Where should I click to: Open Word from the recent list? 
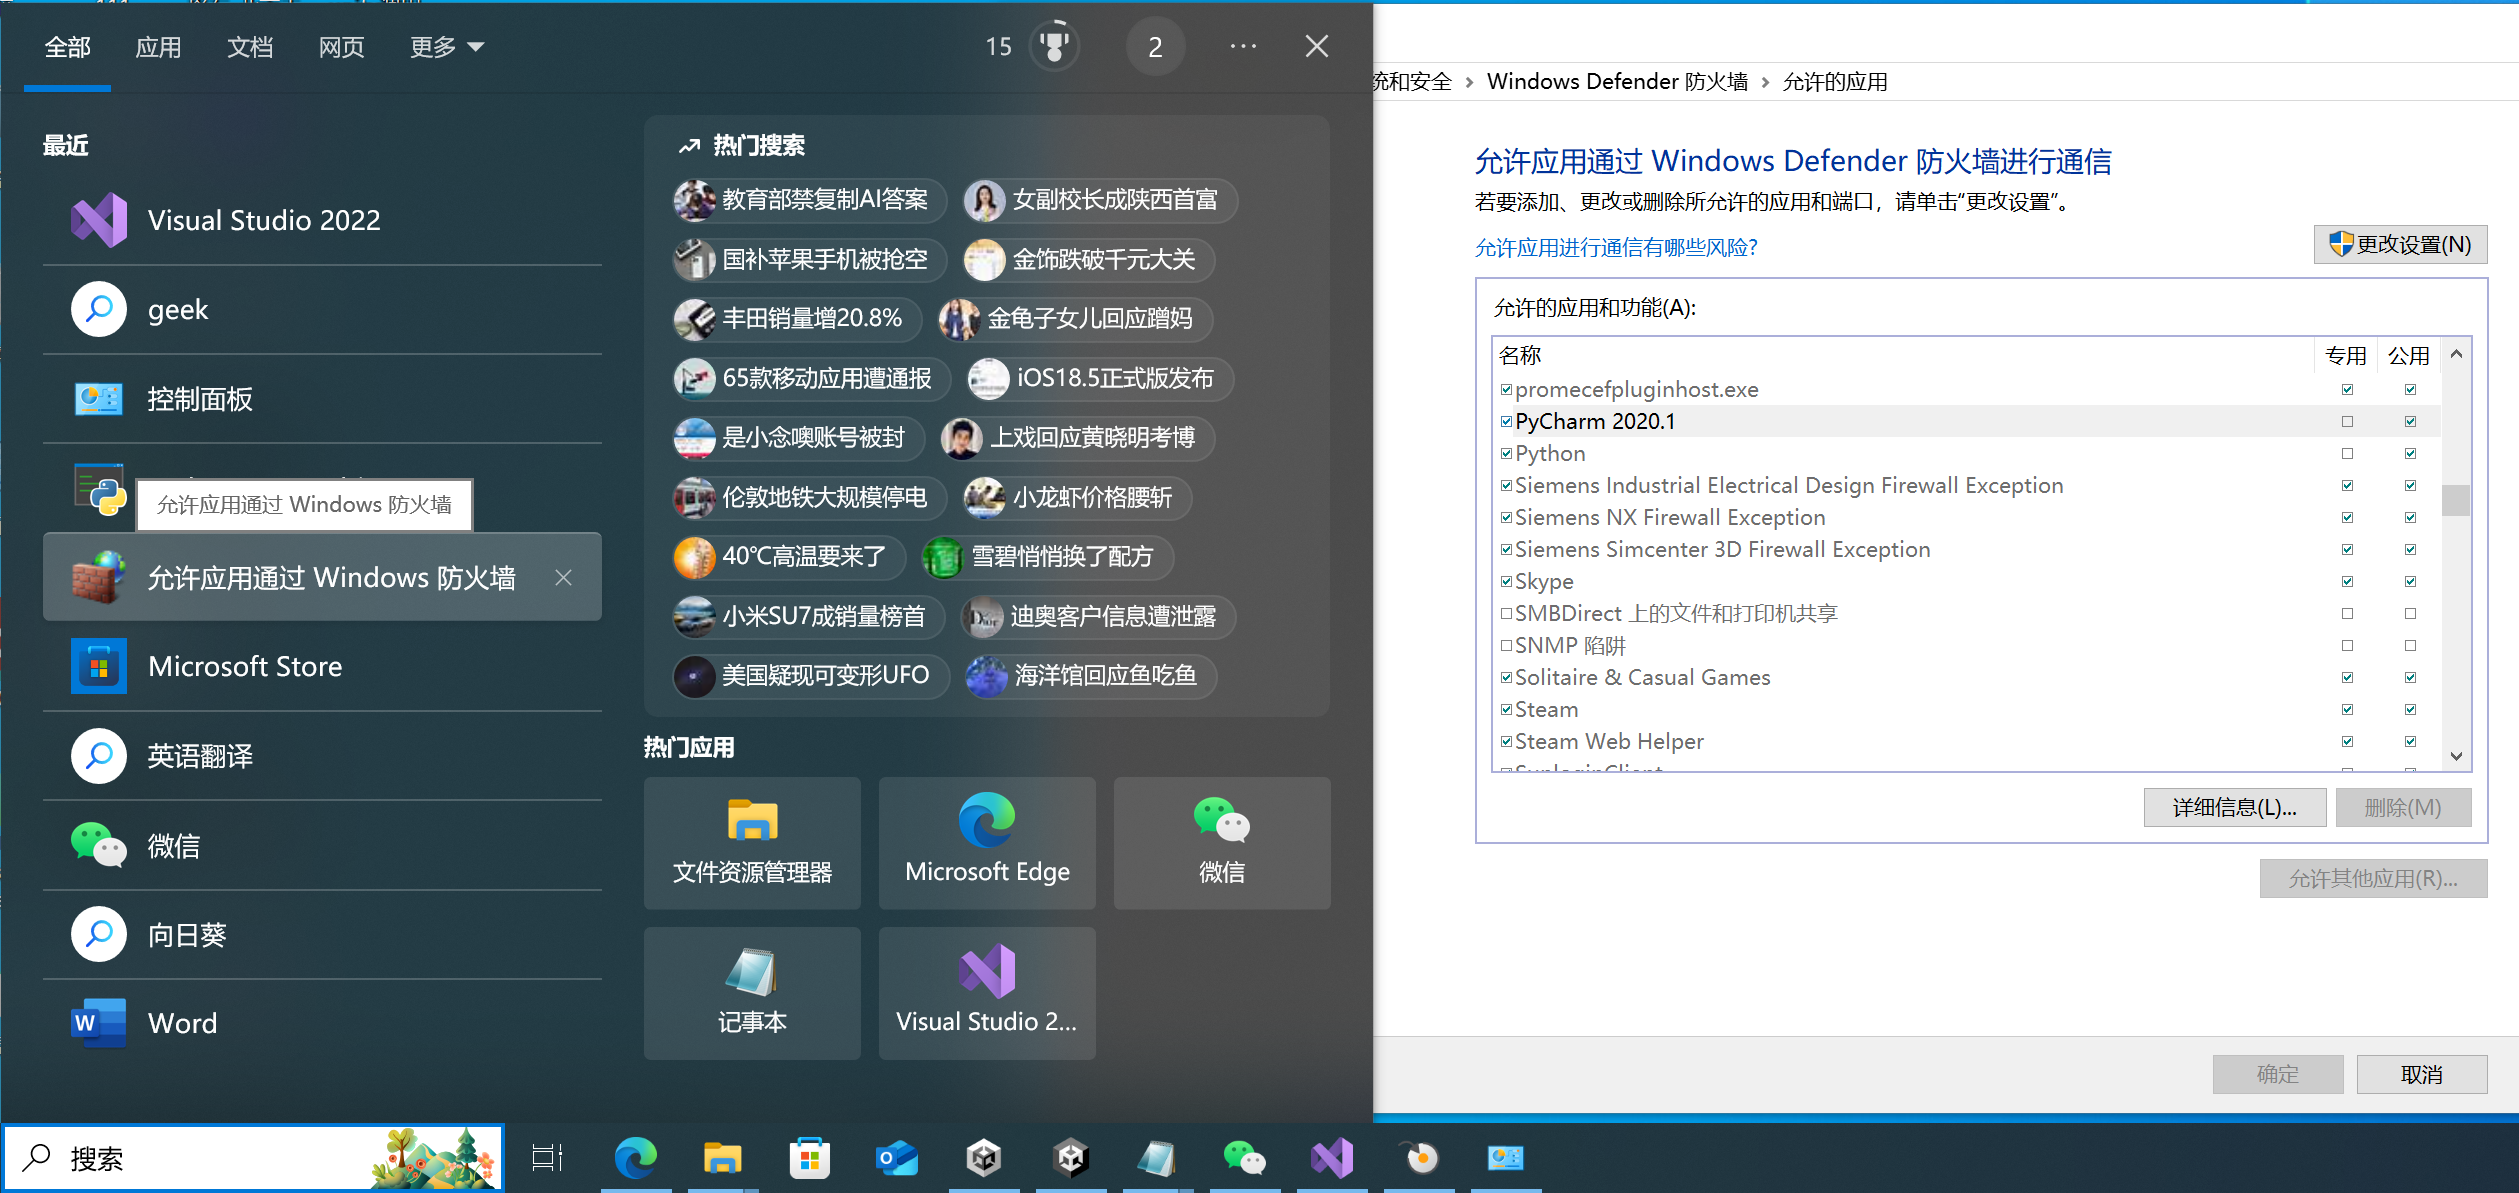182,1023
